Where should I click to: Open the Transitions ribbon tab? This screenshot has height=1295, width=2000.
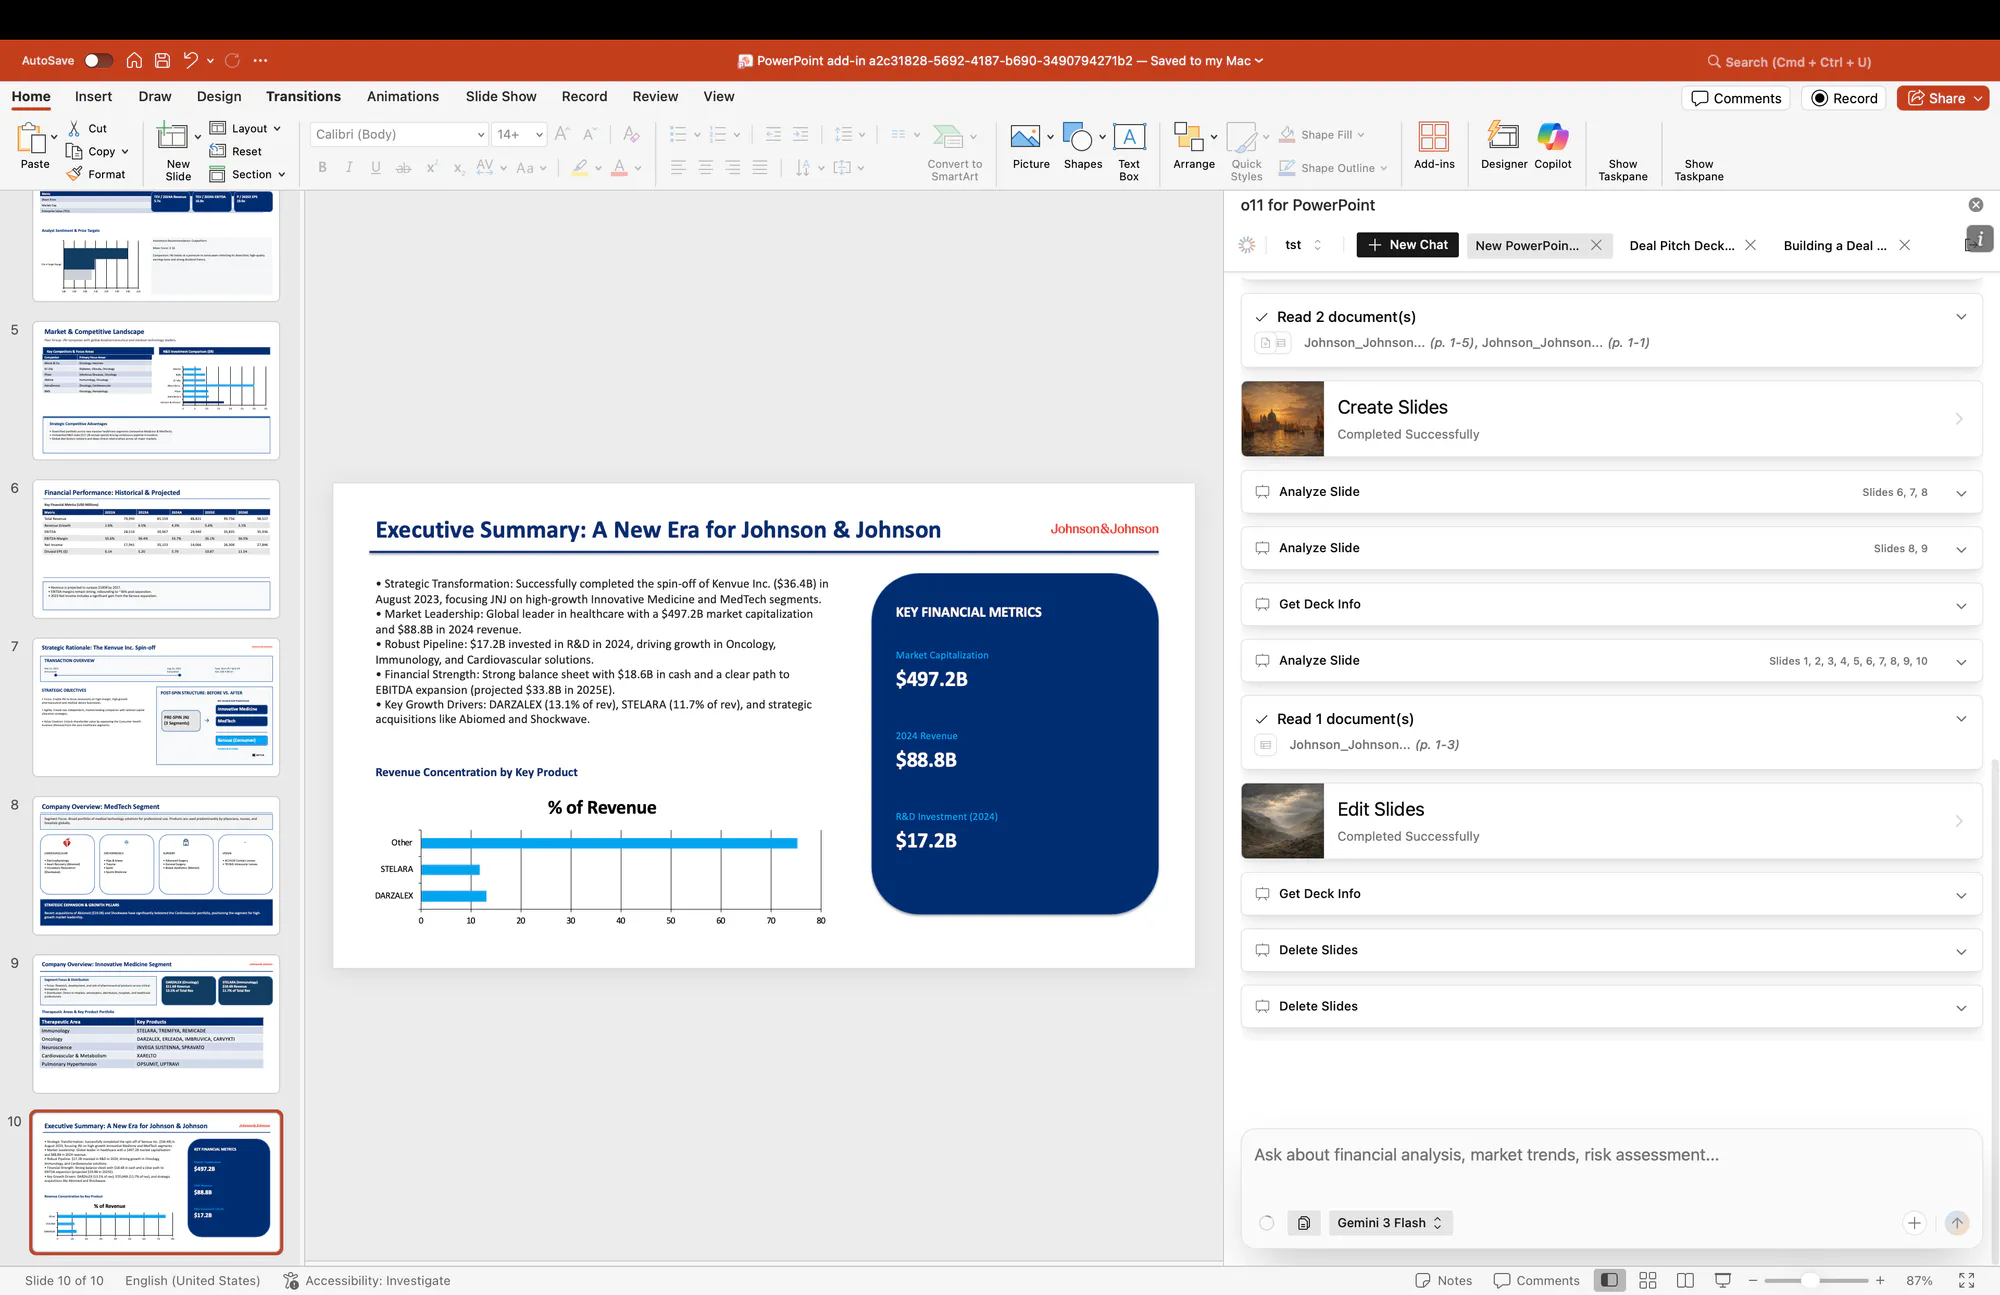click(303, 97)
